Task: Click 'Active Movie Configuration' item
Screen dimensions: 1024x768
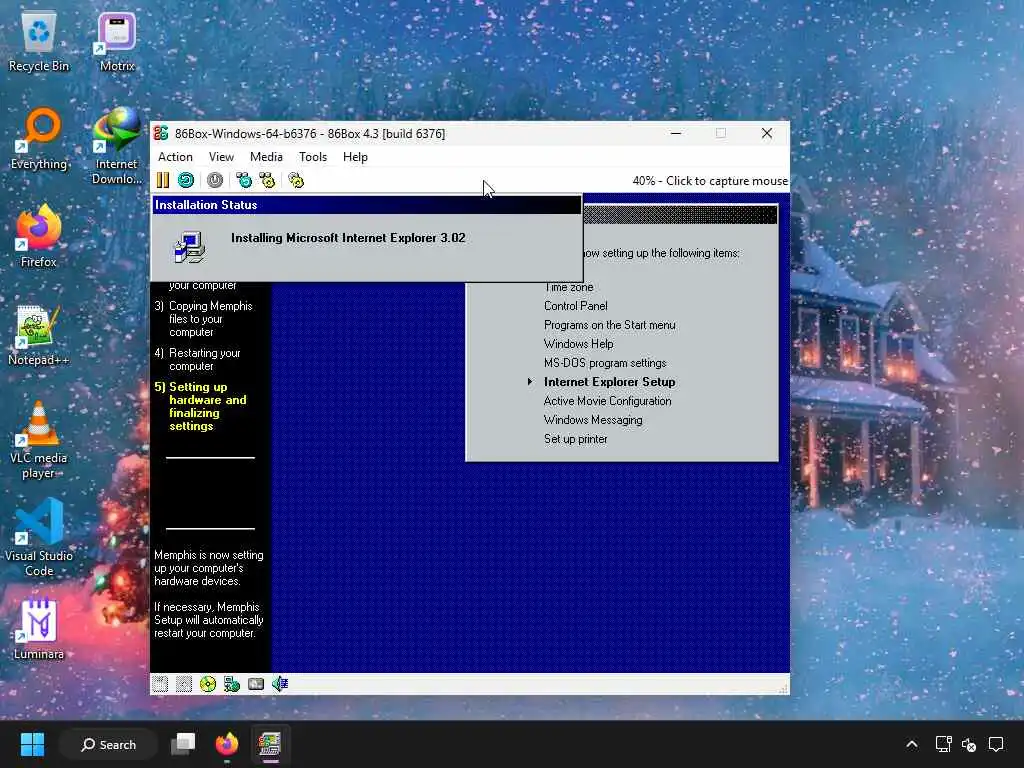Action: [x=607, y=401]
